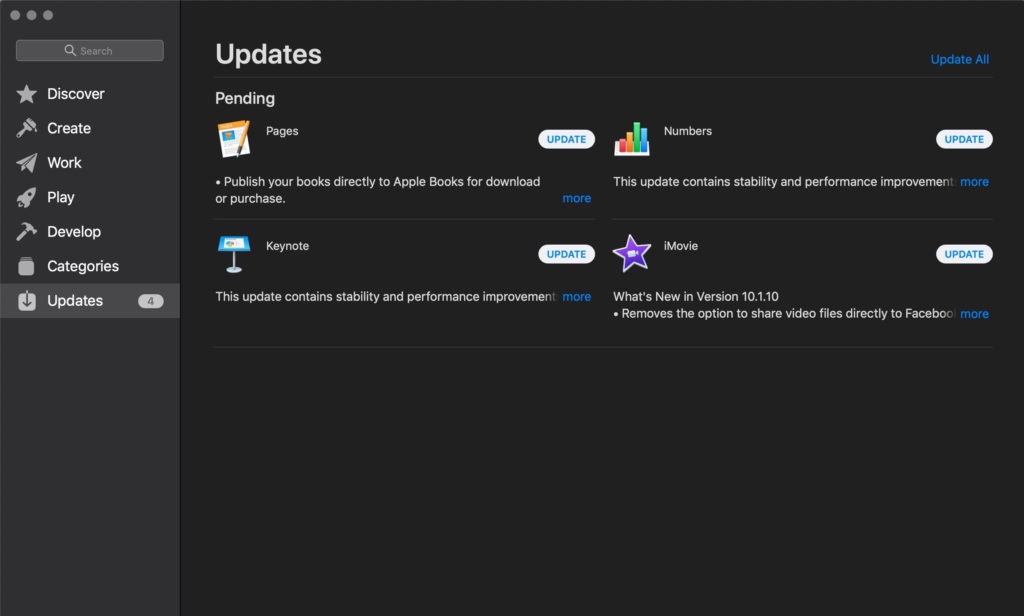Update the Keynote app
The width and height of the screenshot is (1024, 616).
[566, 253]
